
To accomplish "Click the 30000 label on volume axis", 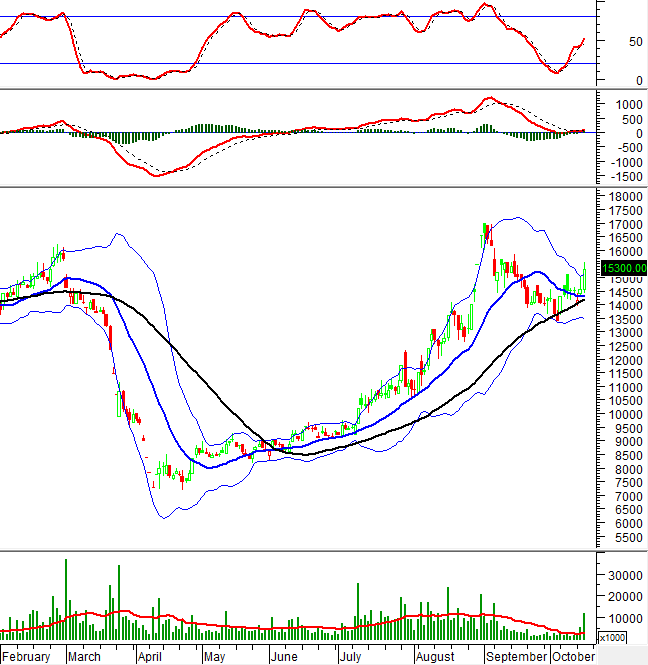I will pyautogui.click(x=623, y=575).
